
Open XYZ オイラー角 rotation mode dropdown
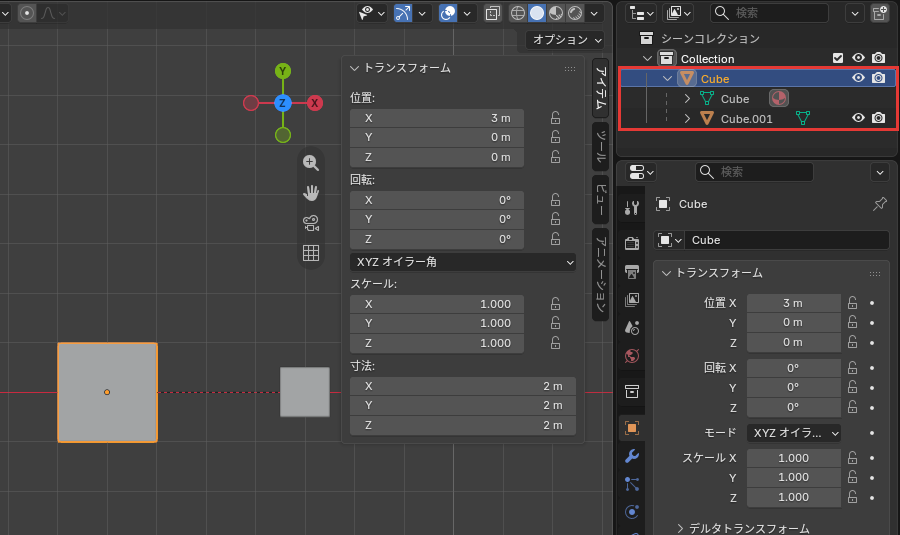pos(463,262)
